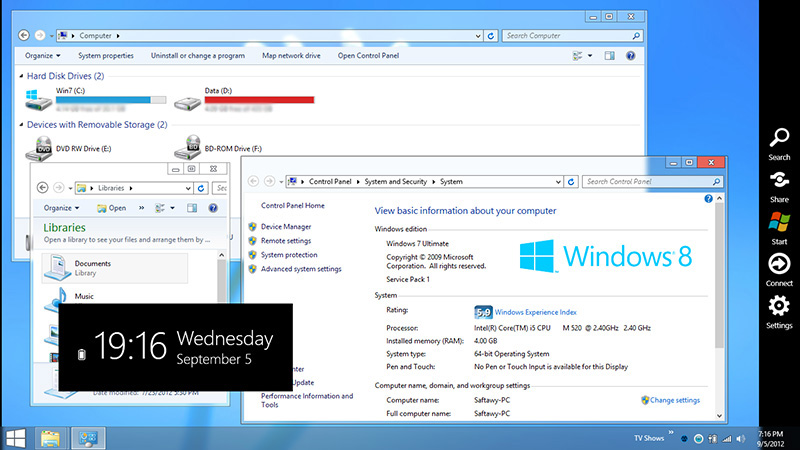Screen dimensions: 800x450
Task: Go back in Computer window
Action: pos(23,35)
